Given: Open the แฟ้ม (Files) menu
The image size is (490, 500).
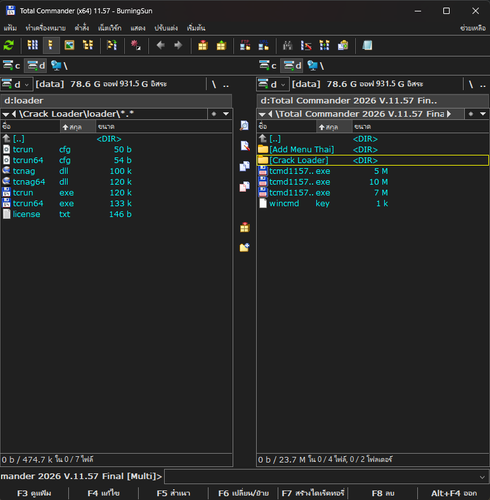Looking at the screenshot, I should 10,28.
